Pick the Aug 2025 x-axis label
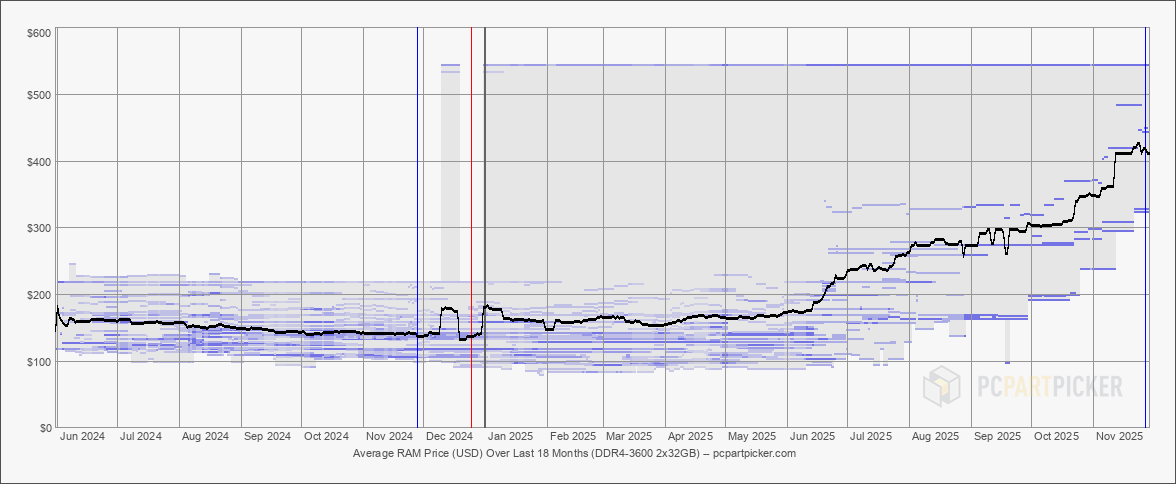The height and width of the screenshot is (484, 1176). pos(936,437)
